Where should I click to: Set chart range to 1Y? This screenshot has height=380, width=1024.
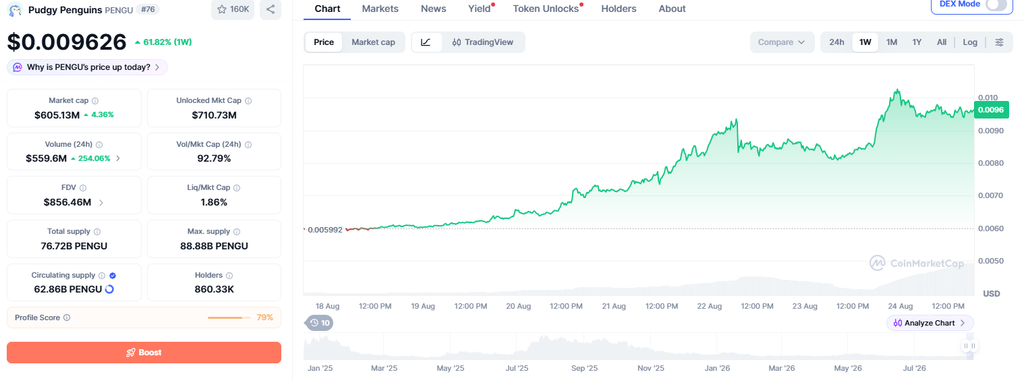coord(917,42)
